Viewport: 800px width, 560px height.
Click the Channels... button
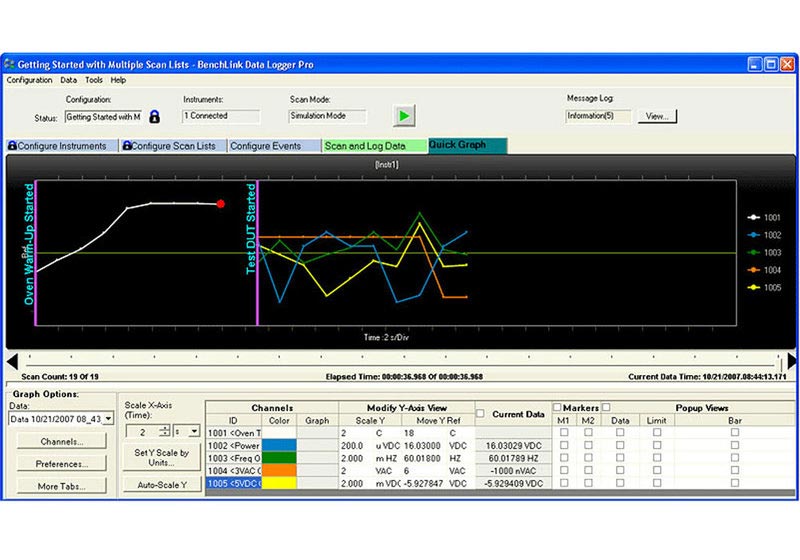[62, 441]
